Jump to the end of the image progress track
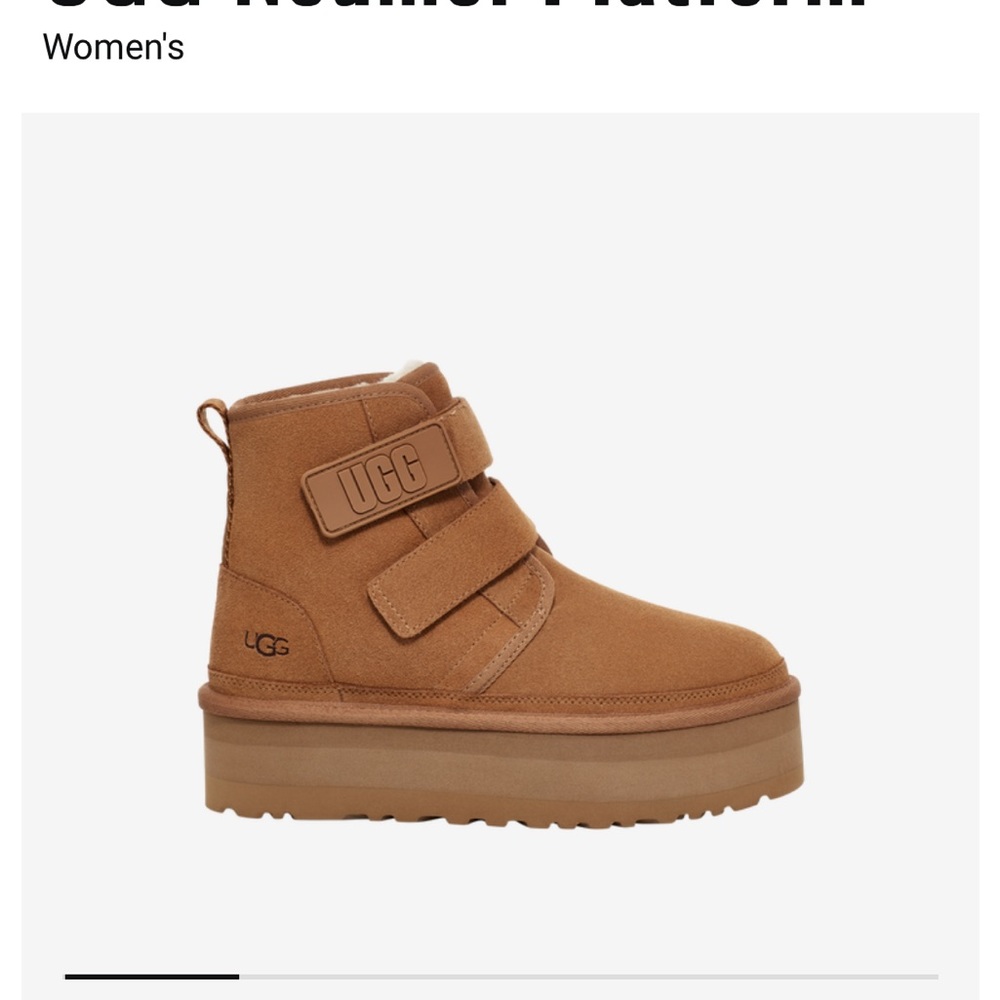Image resolution: width=1000 pixels, height=1000 pixels. [x=935, y=976]
